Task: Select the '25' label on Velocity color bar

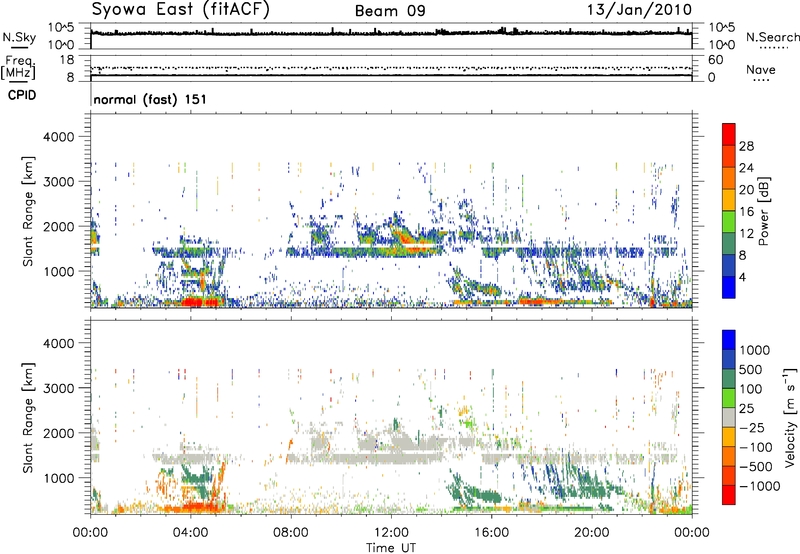Action: click(747, 408)
